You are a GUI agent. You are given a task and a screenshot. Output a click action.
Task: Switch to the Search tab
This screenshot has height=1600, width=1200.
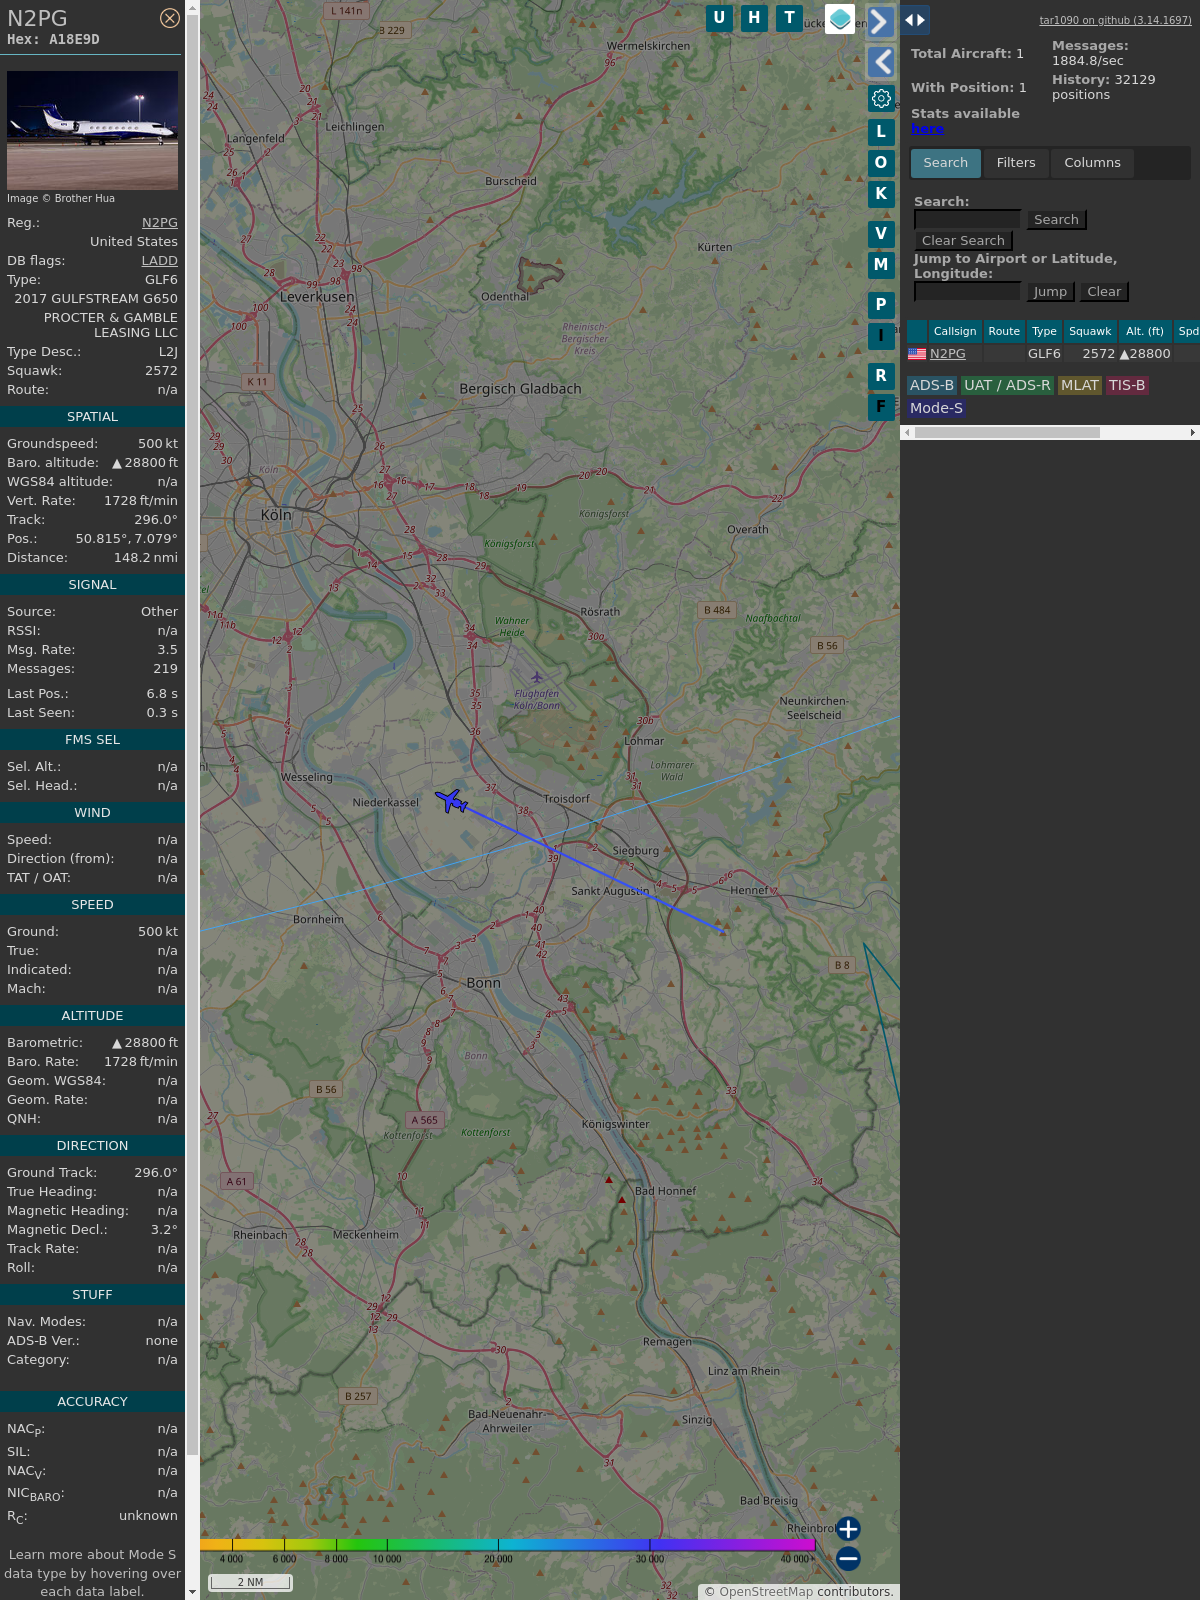pos(946,163)
